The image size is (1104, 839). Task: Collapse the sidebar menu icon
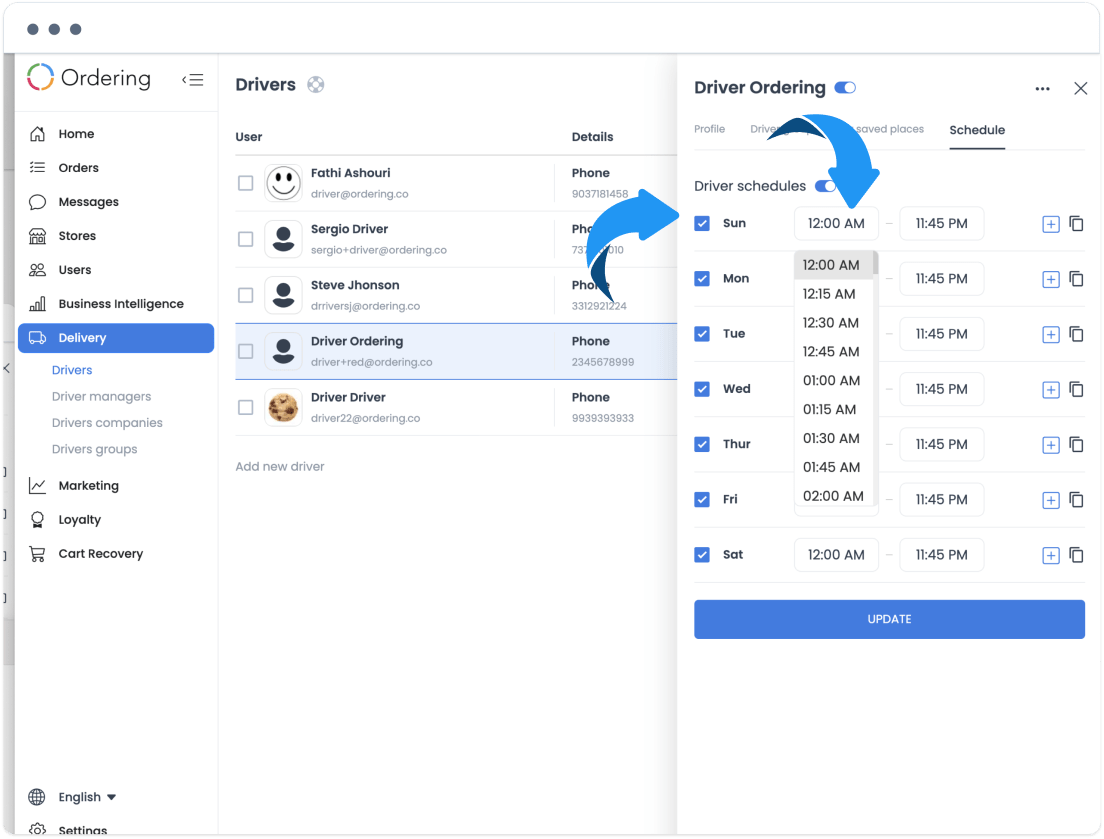[192, 80]
